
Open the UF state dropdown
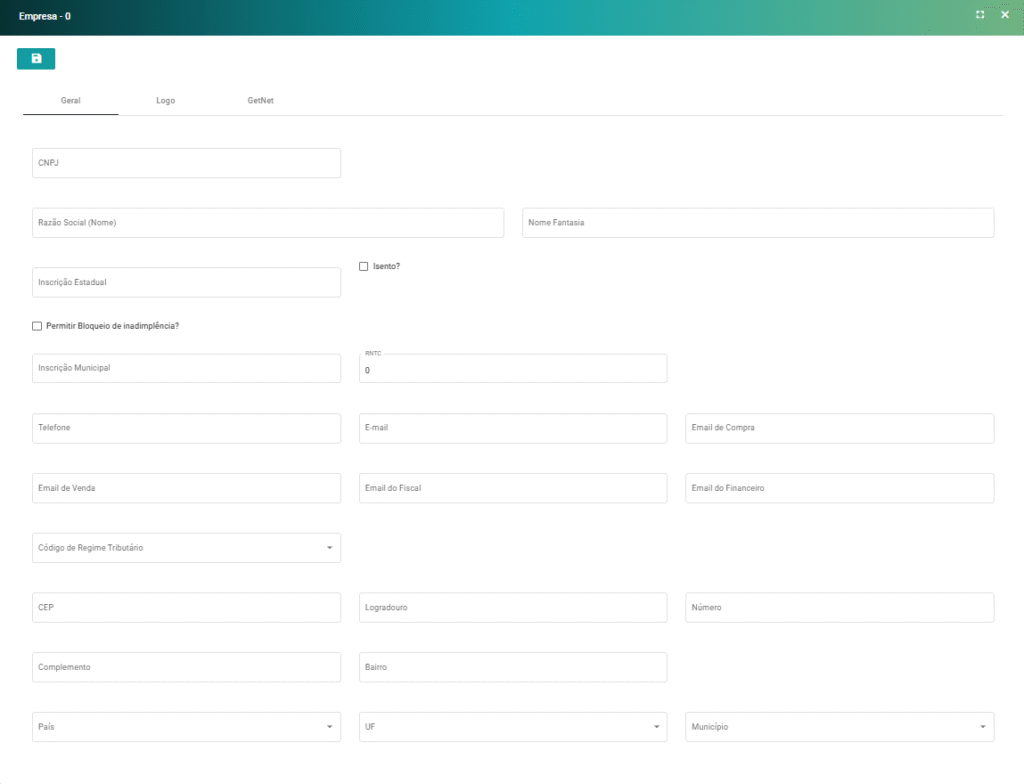(x=512, y=727)
